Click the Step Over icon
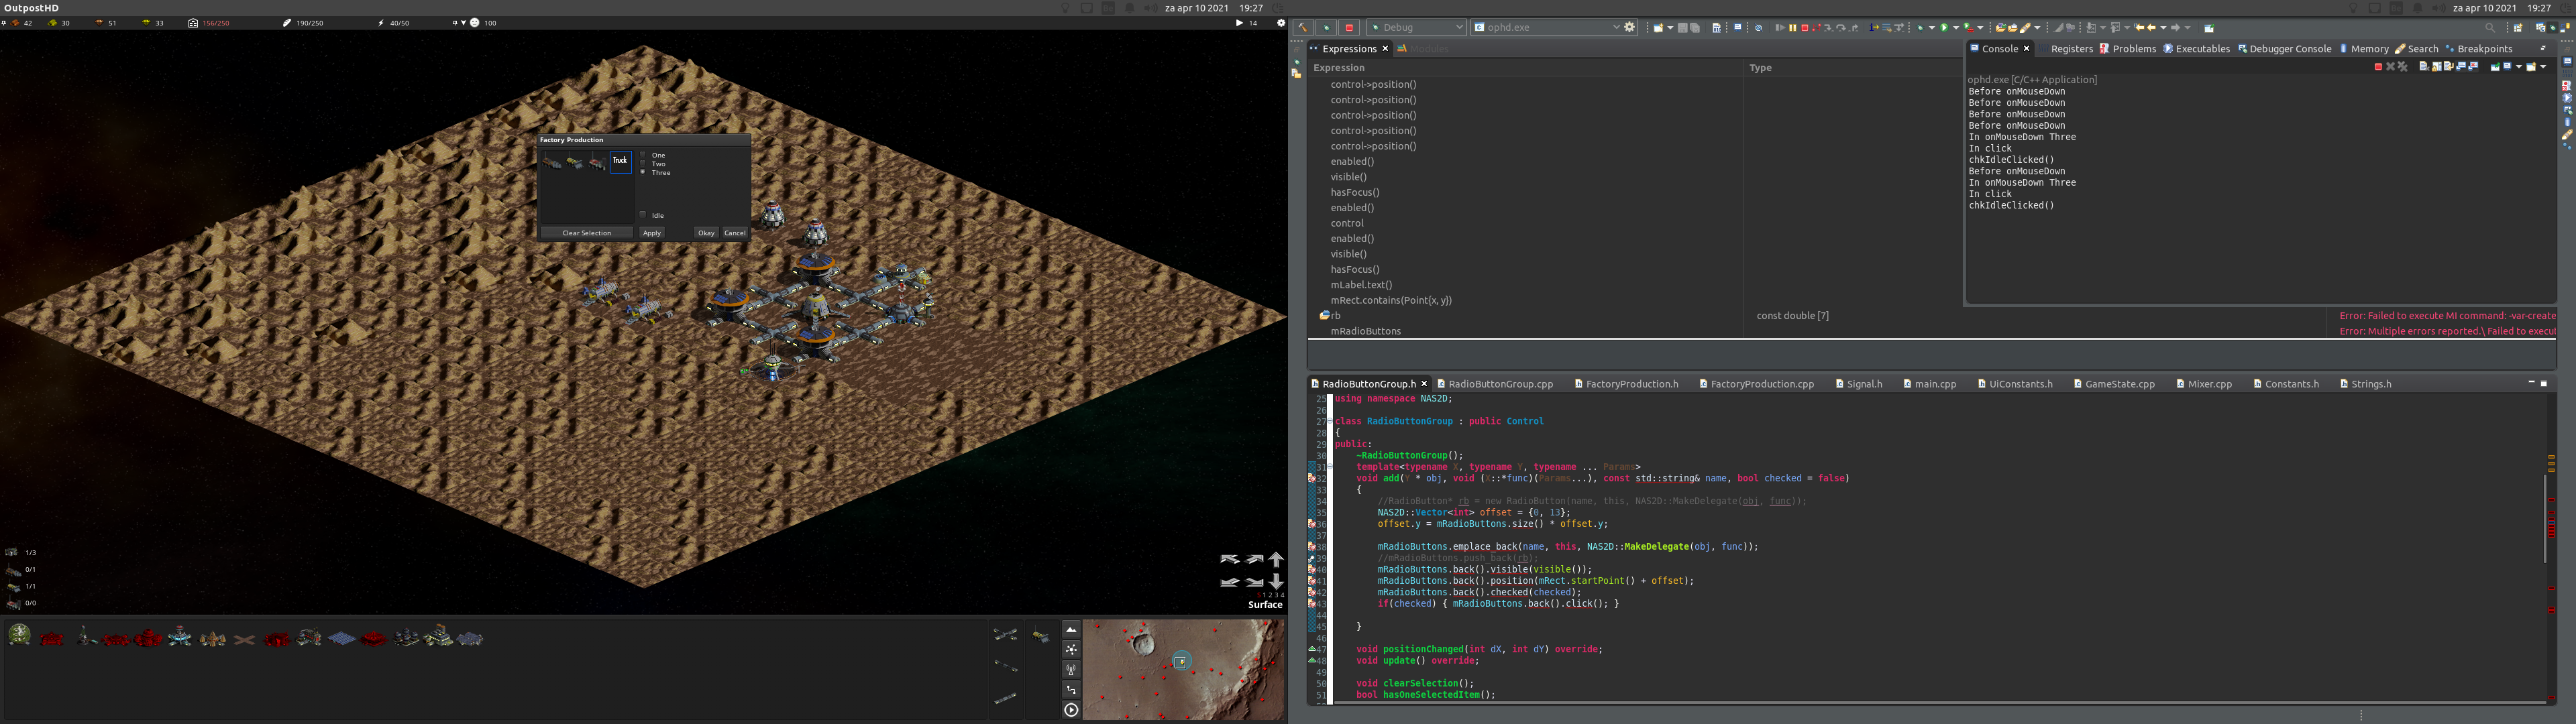Screen dimensions: 2576x724 (1842, 28)
